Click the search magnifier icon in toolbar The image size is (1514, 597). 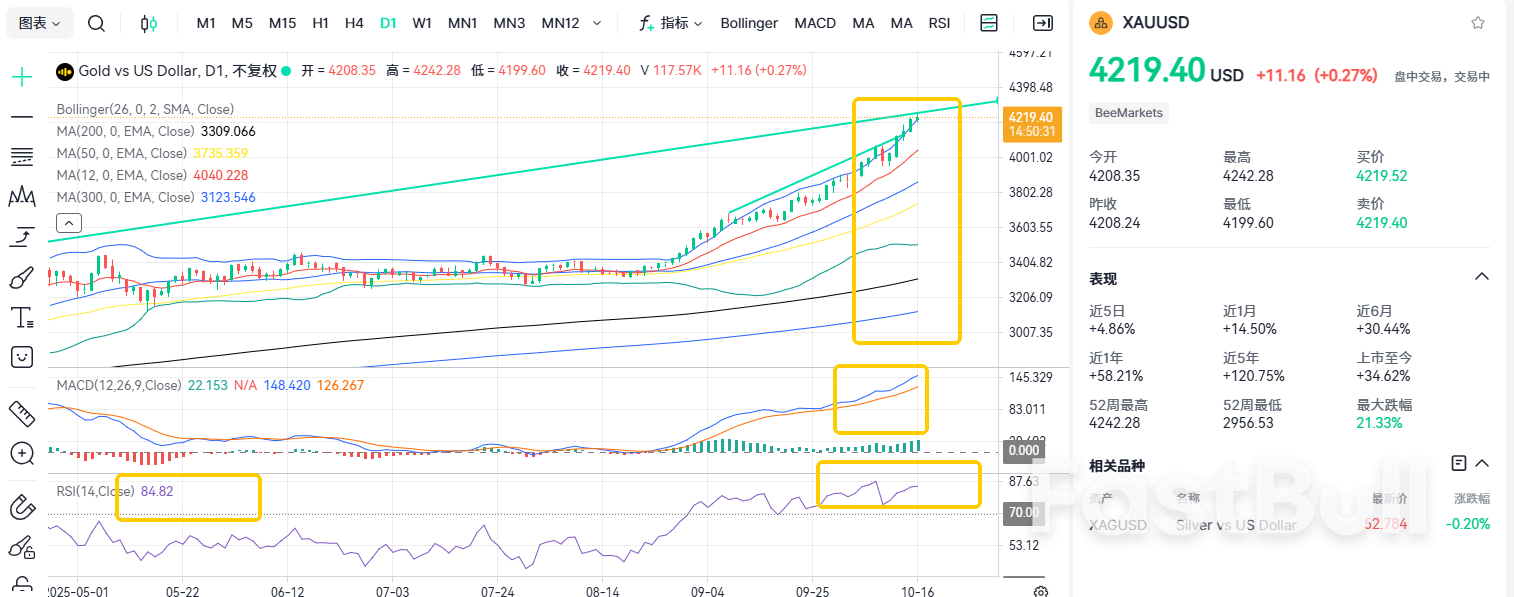coord(96,23)
